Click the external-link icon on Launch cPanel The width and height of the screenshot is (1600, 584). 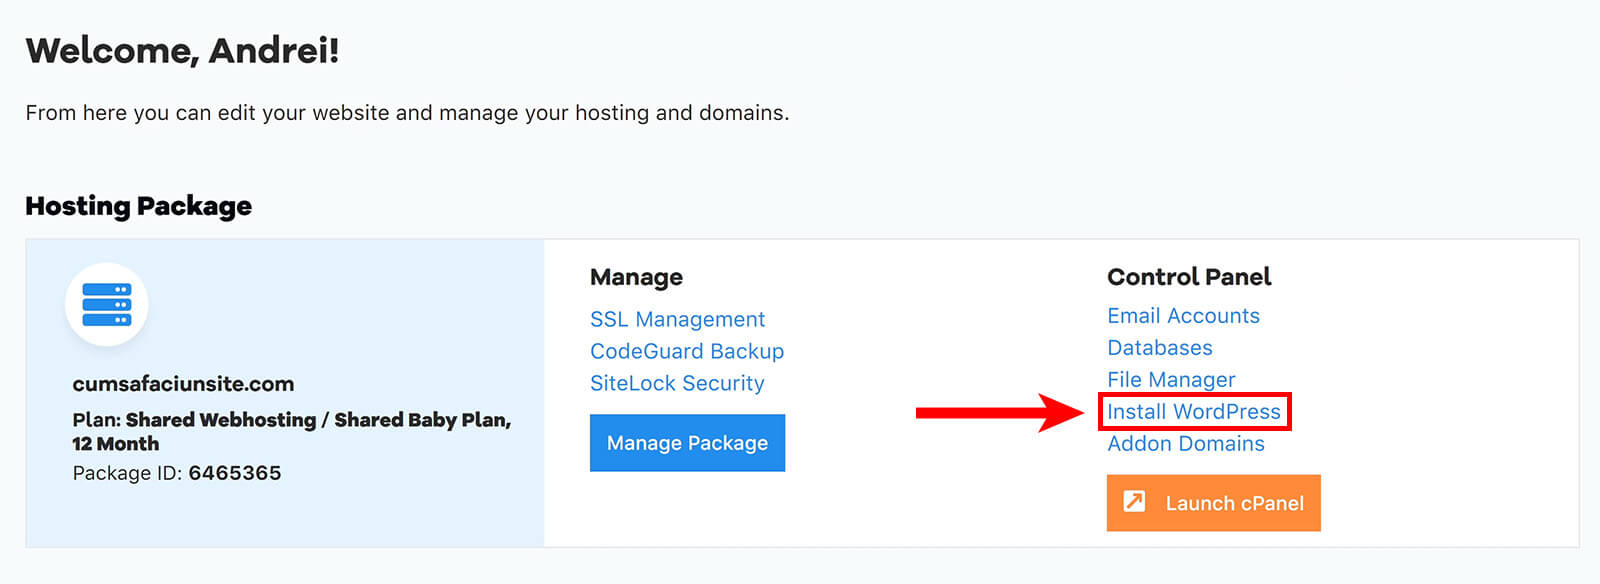tap(1134, 501)
